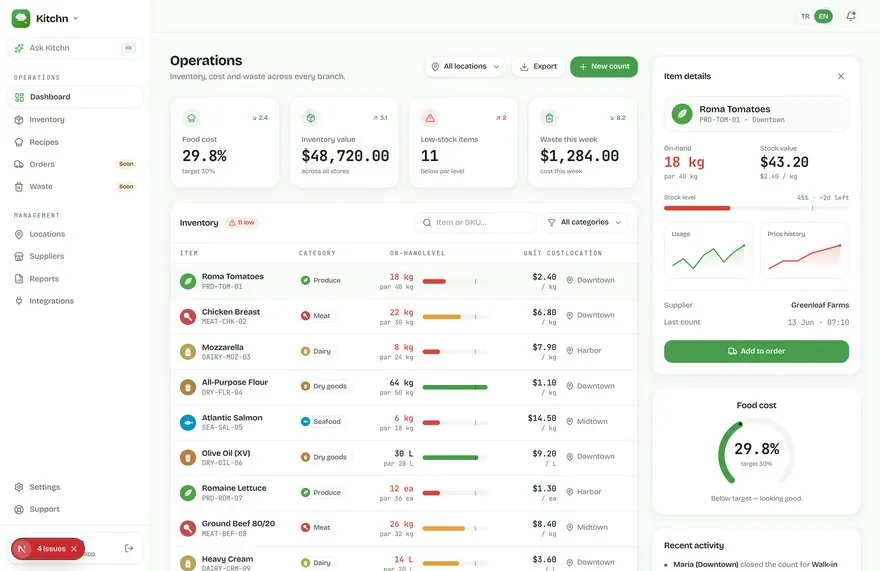This screenshot has width=880, height=571.
Task: Click the Olive Oil (XV) item icon
Action: pyautogui.click(x=188, y=457)
